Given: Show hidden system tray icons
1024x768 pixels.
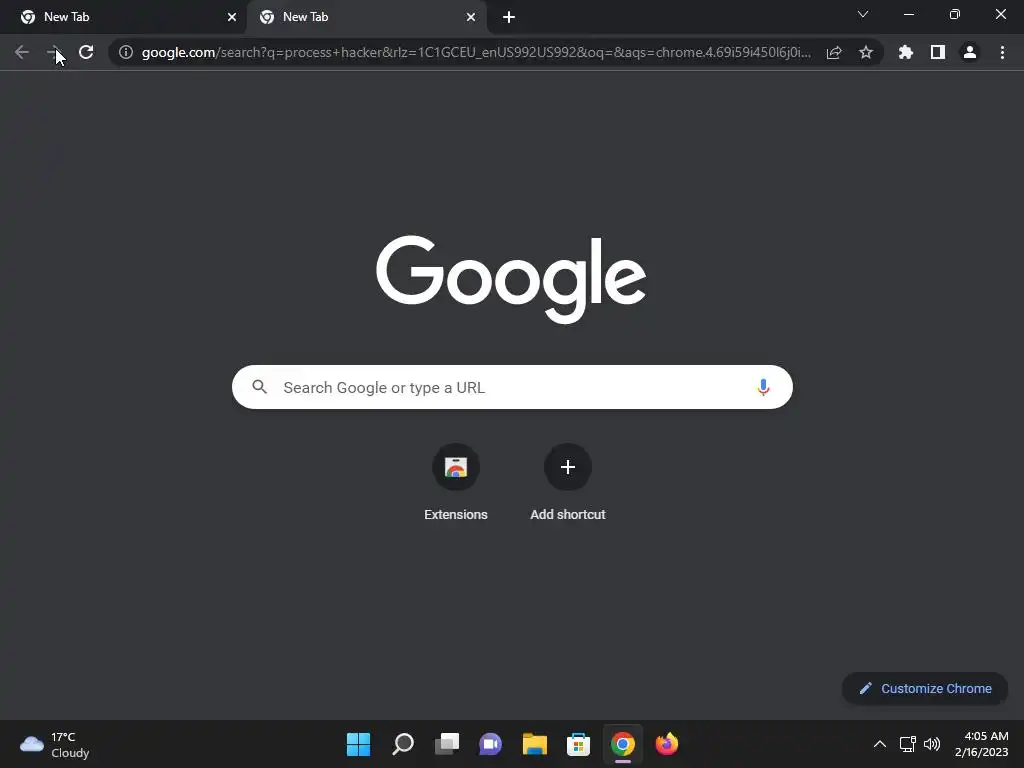Looking at the screenshot, I should pyautogui.click(x=880, y=744).
